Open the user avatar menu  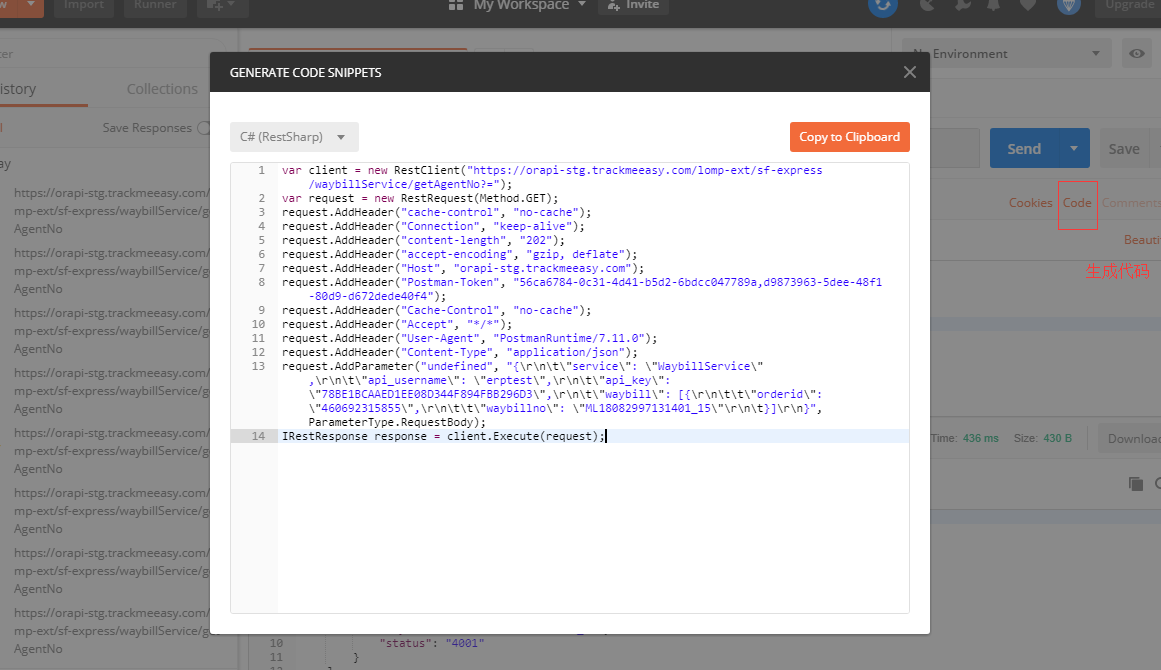tap(1068, 5)
